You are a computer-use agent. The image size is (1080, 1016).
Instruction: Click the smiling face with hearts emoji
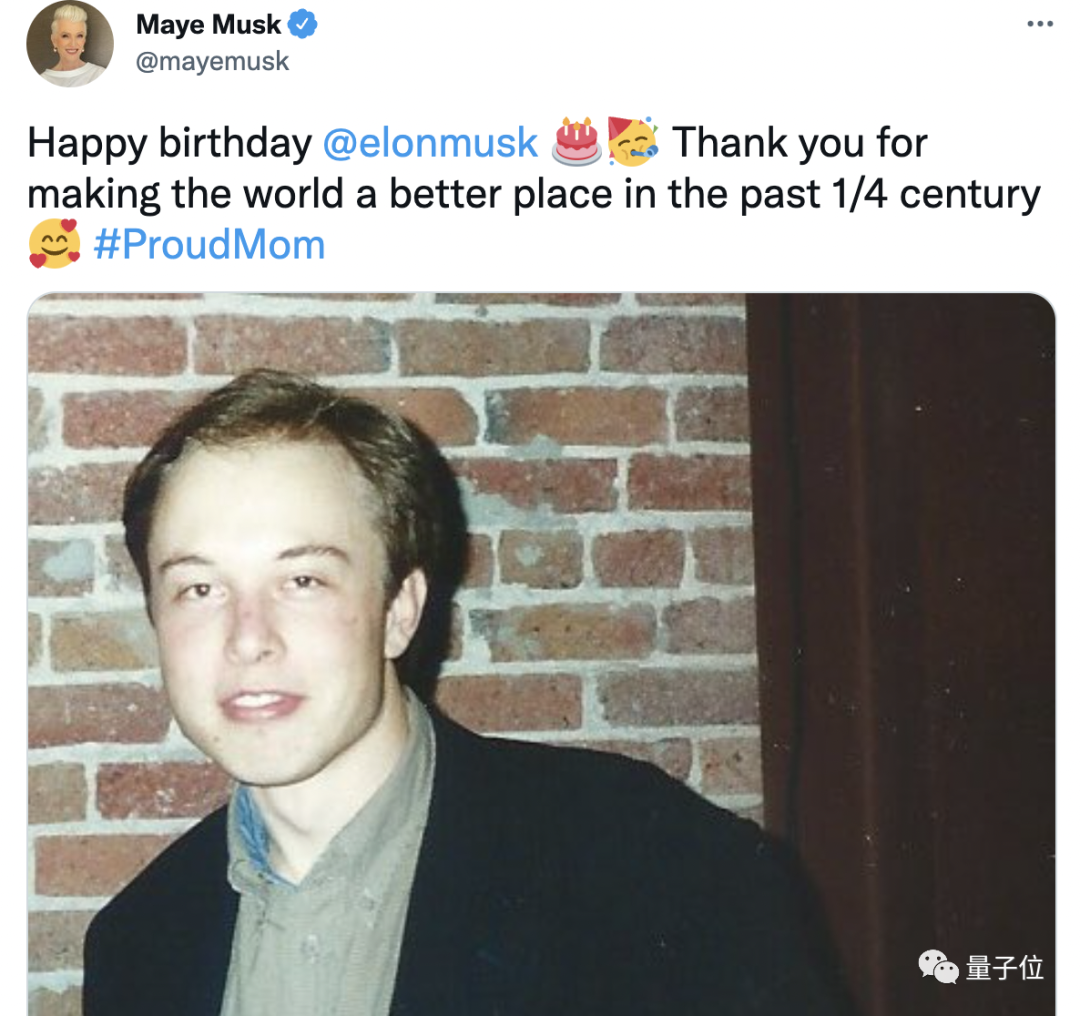[54, 245]
